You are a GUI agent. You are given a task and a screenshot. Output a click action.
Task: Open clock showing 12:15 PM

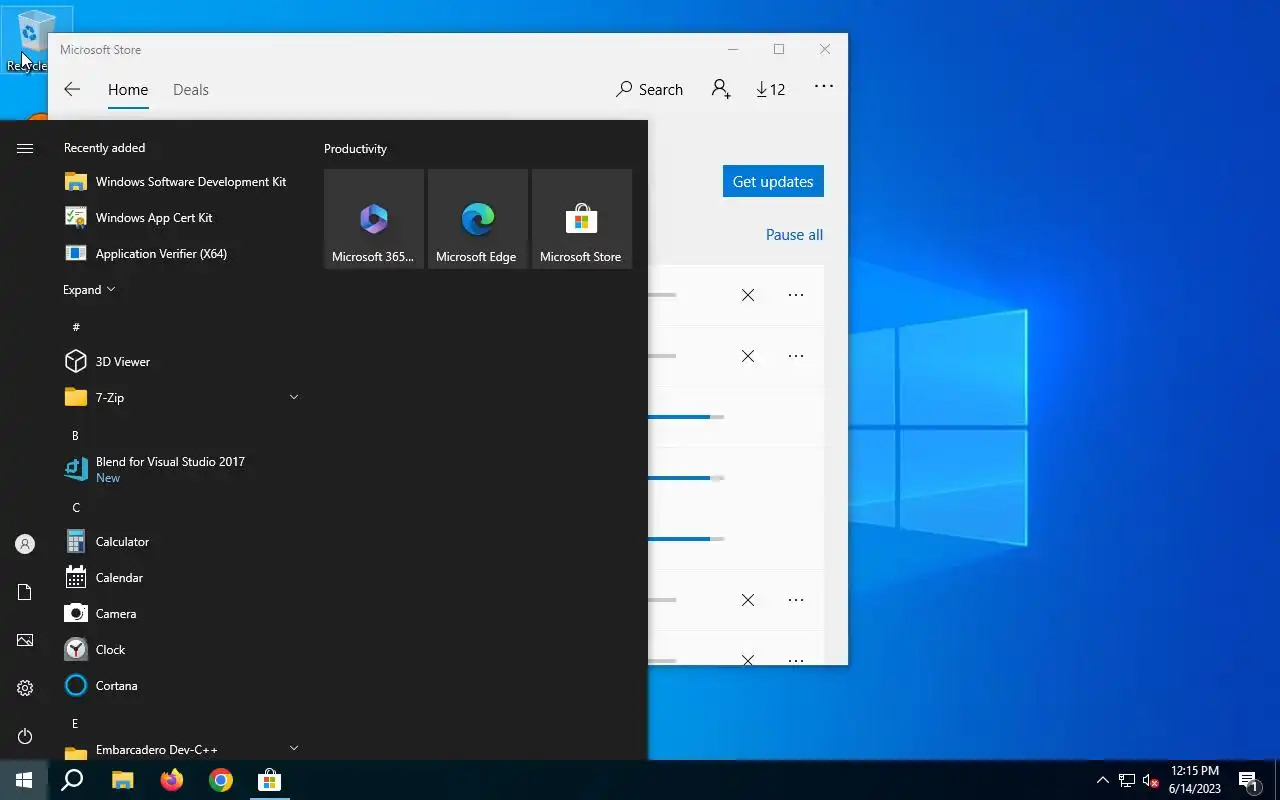pyautogui.click(x=1195, y=780)
